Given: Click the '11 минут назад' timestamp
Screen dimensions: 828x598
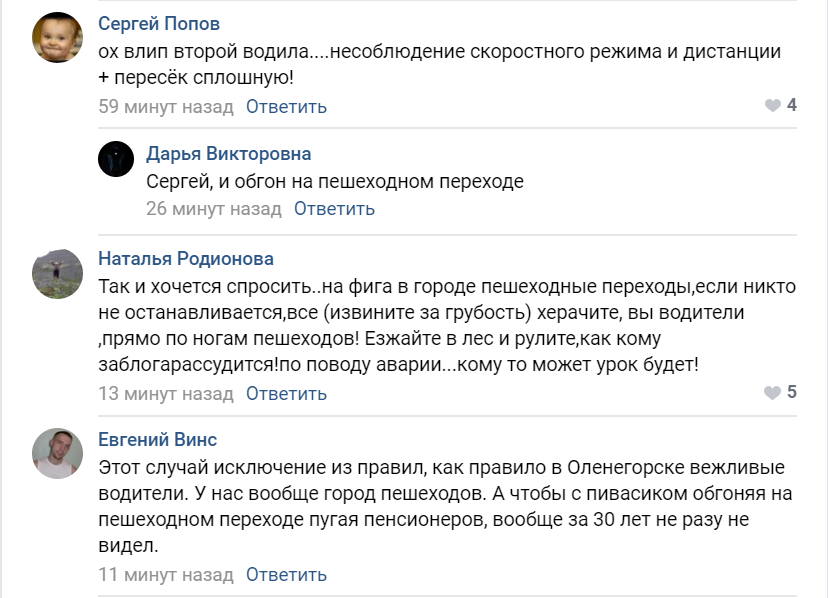Looking at the screenshot, I should point(165,575).
